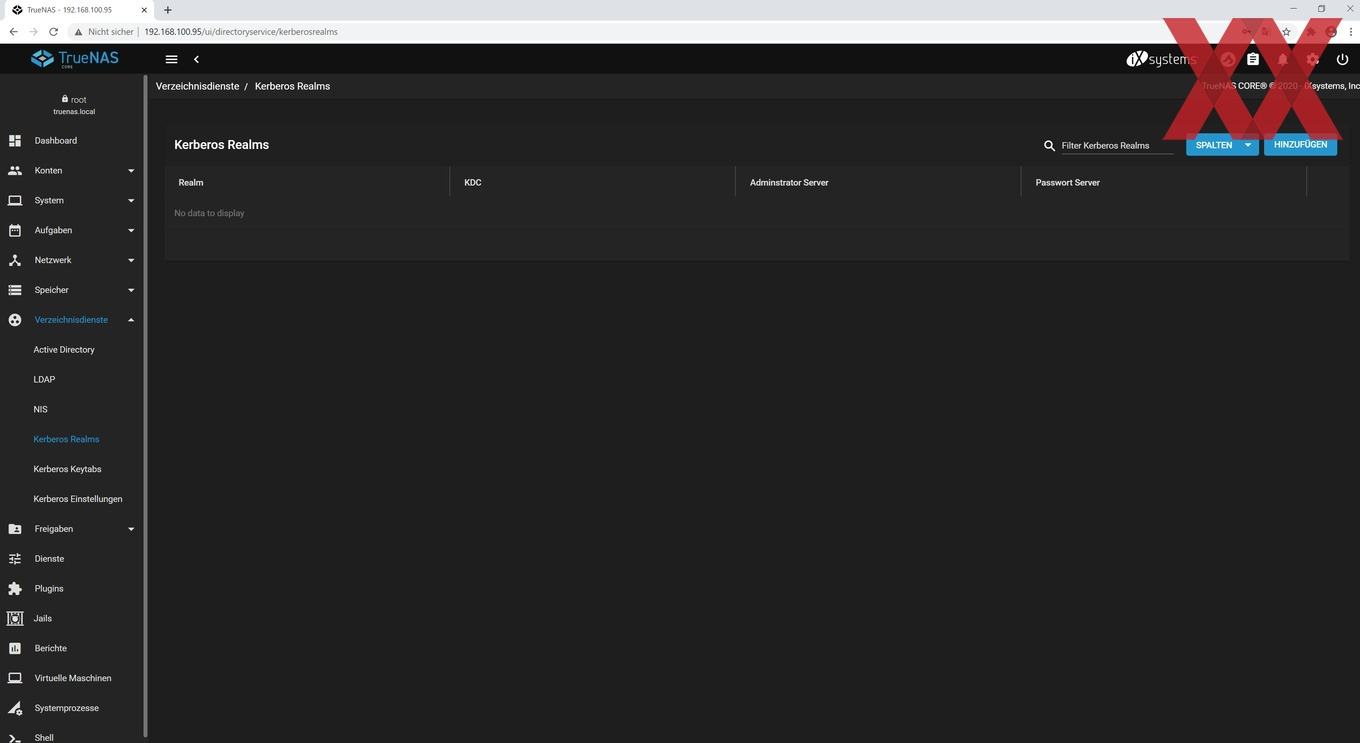This screenshot has width=1360, height=743.
Task: Click the Shell terminal icon
Action: 15,738
